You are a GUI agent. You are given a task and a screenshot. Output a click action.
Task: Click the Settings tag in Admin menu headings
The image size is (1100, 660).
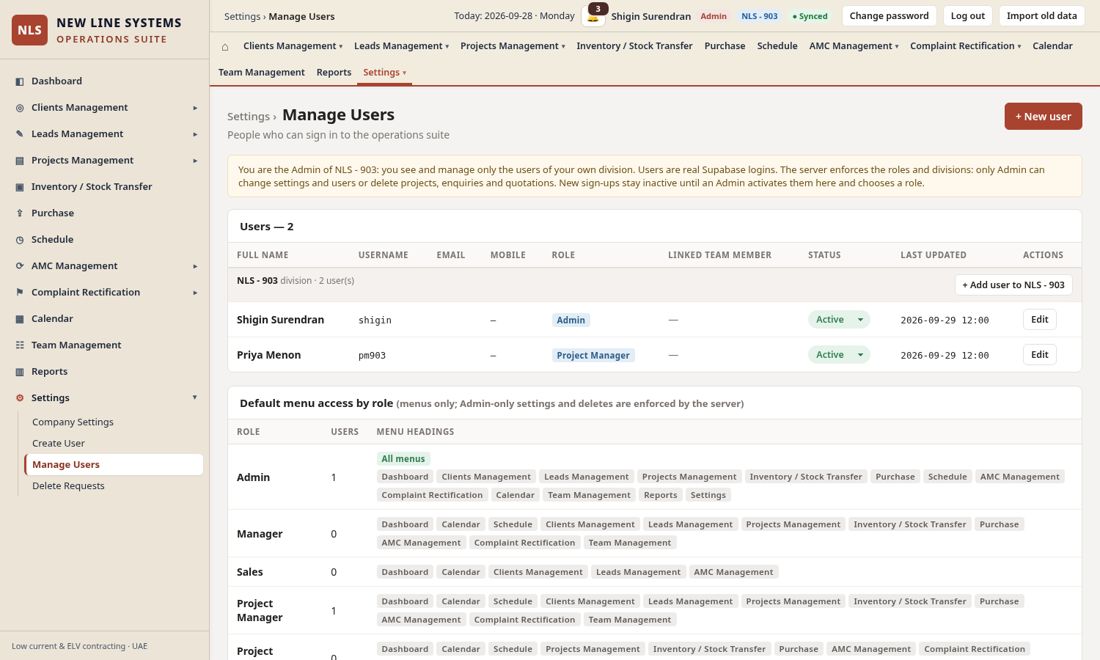point(708,495)
